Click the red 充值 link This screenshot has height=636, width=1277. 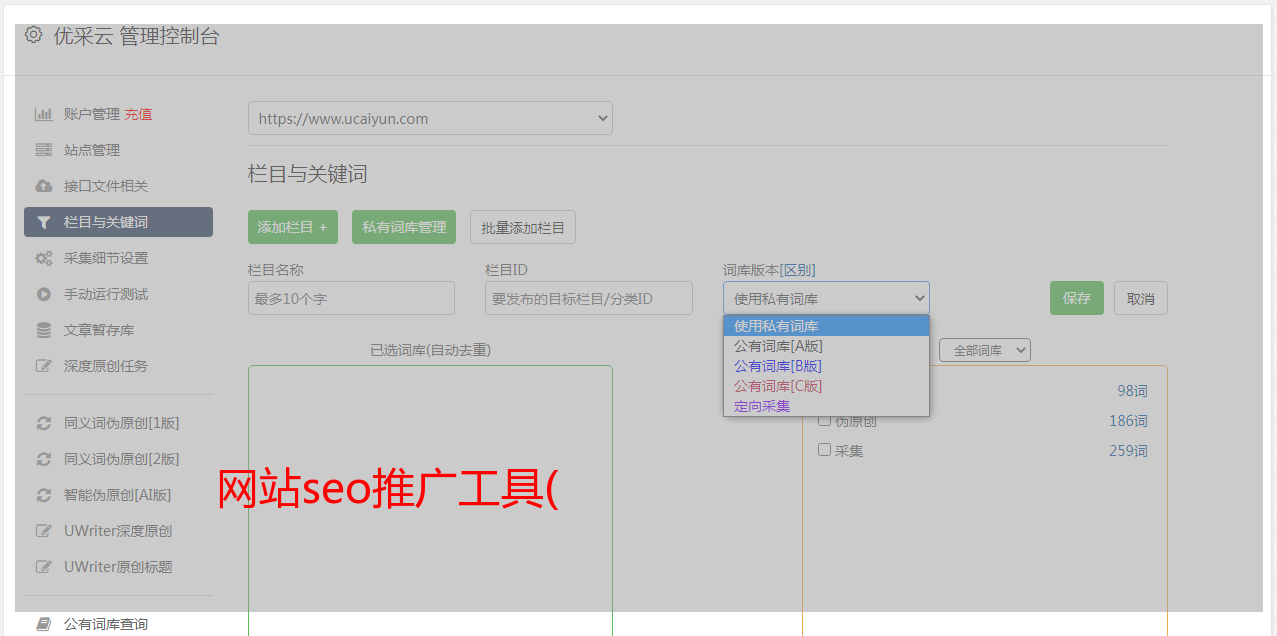coord(138,114)
